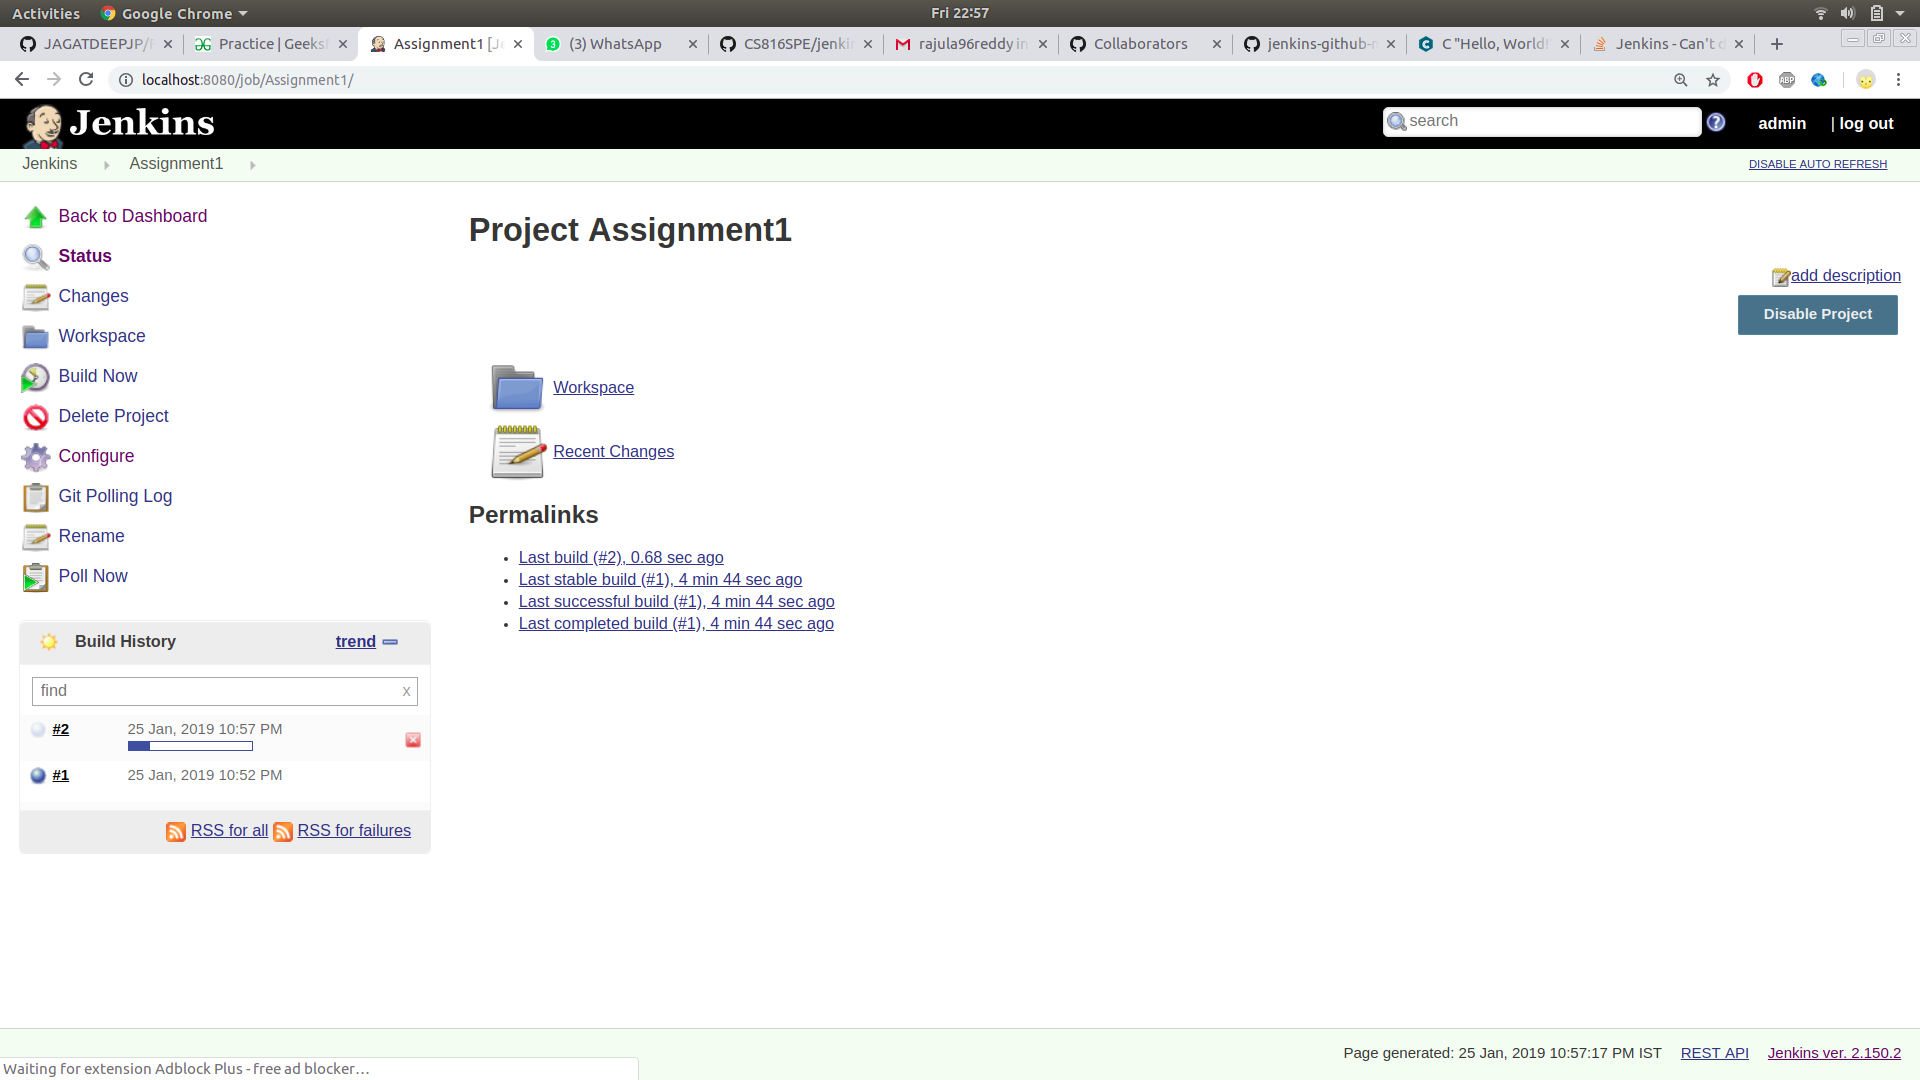Click the large Workspace folder icon in main panel

pos(517,388)
